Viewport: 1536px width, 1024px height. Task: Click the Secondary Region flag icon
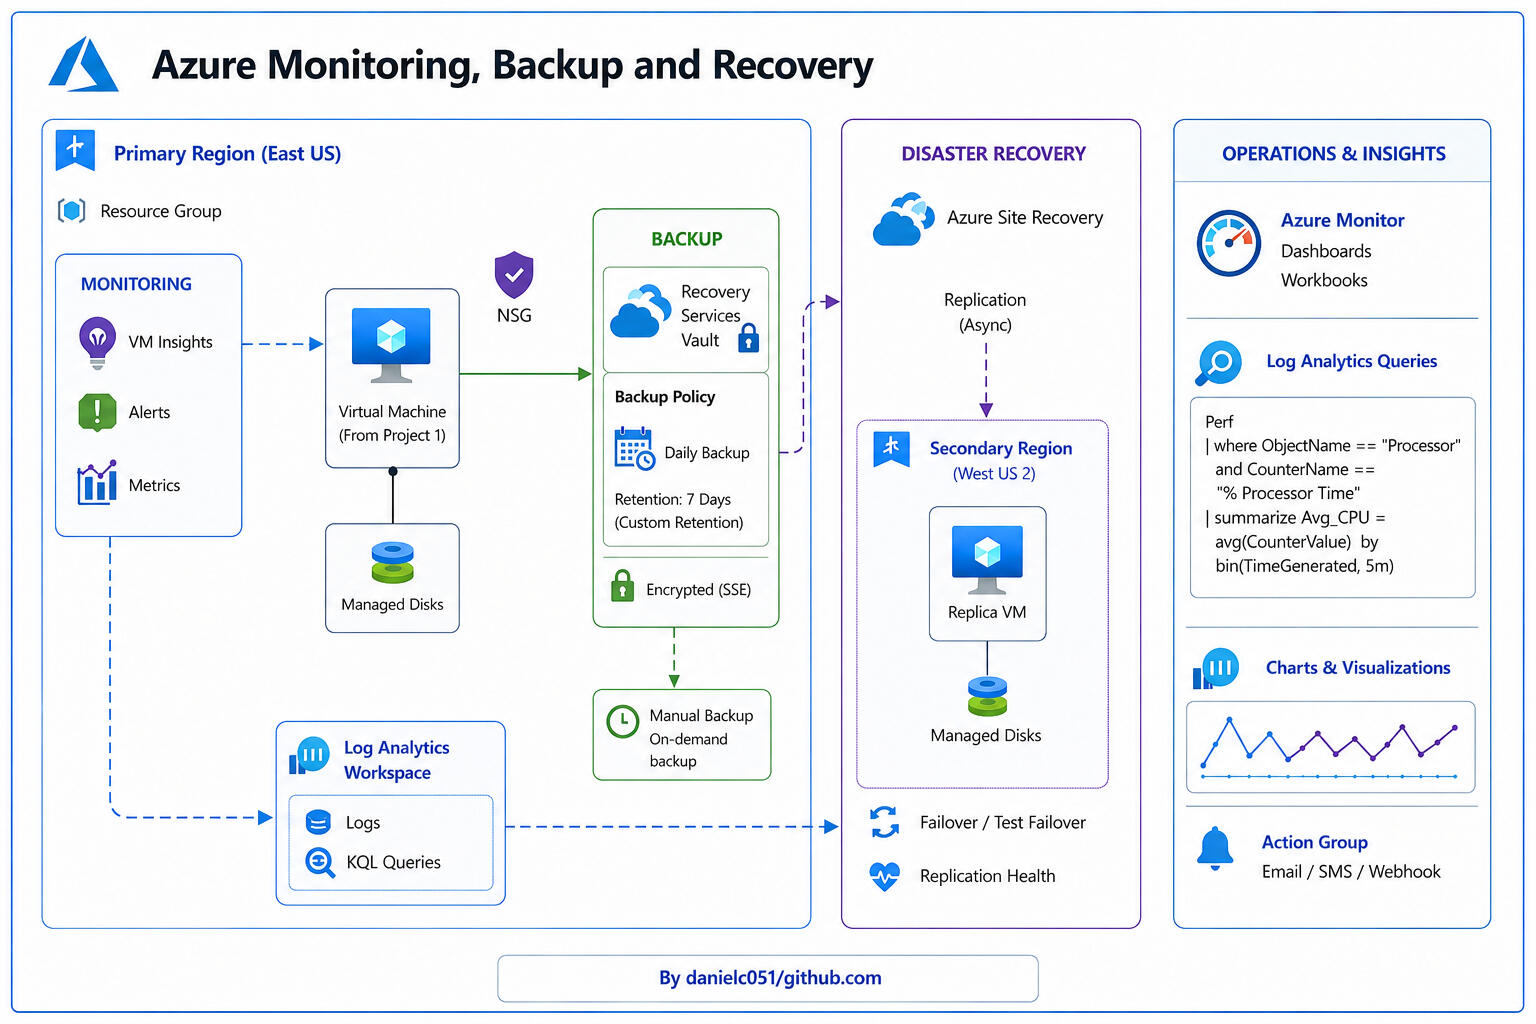[x=891, y=449]
